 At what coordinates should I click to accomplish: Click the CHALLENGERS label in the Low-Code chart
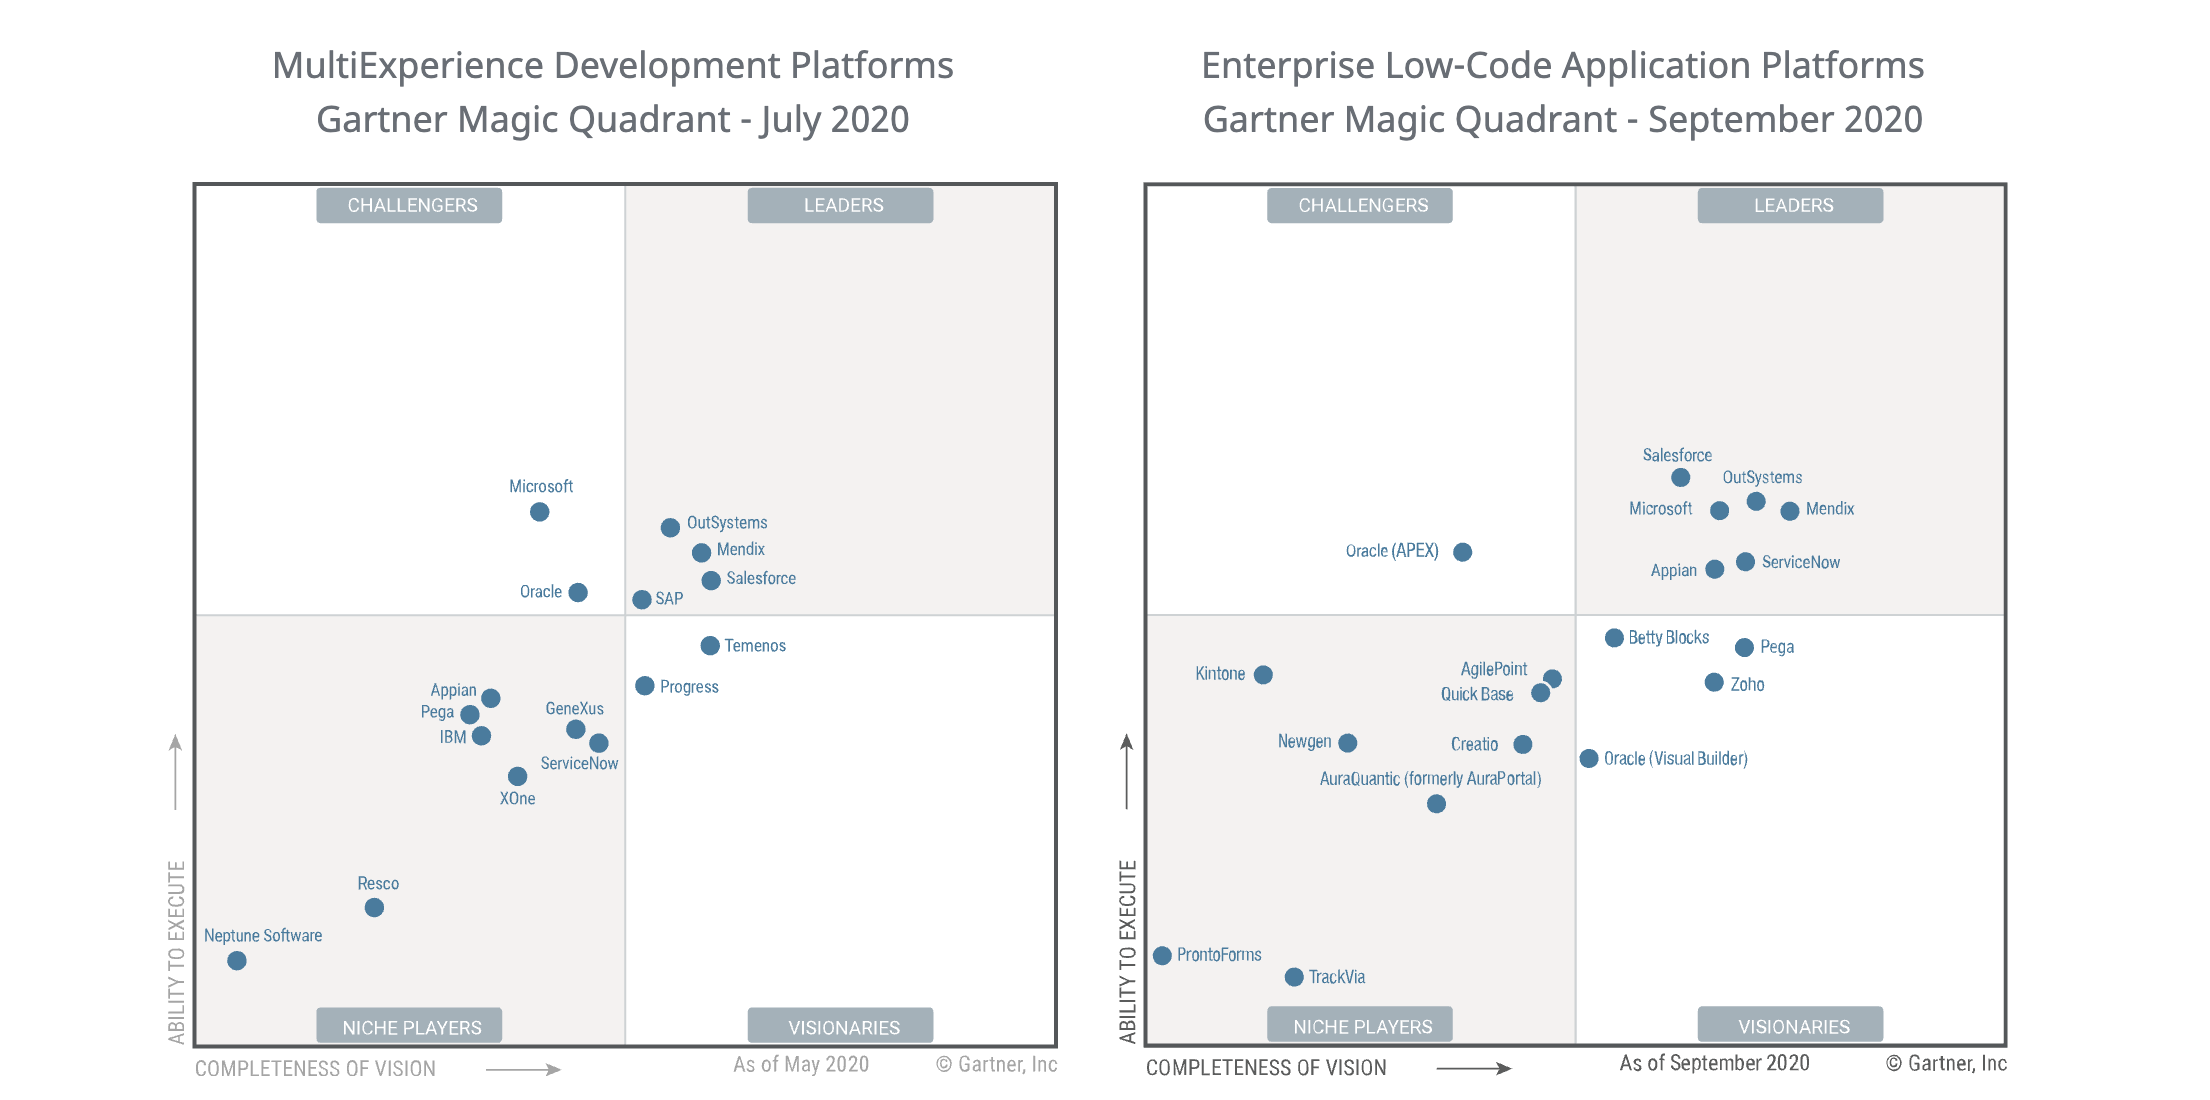coord(1360,205)
